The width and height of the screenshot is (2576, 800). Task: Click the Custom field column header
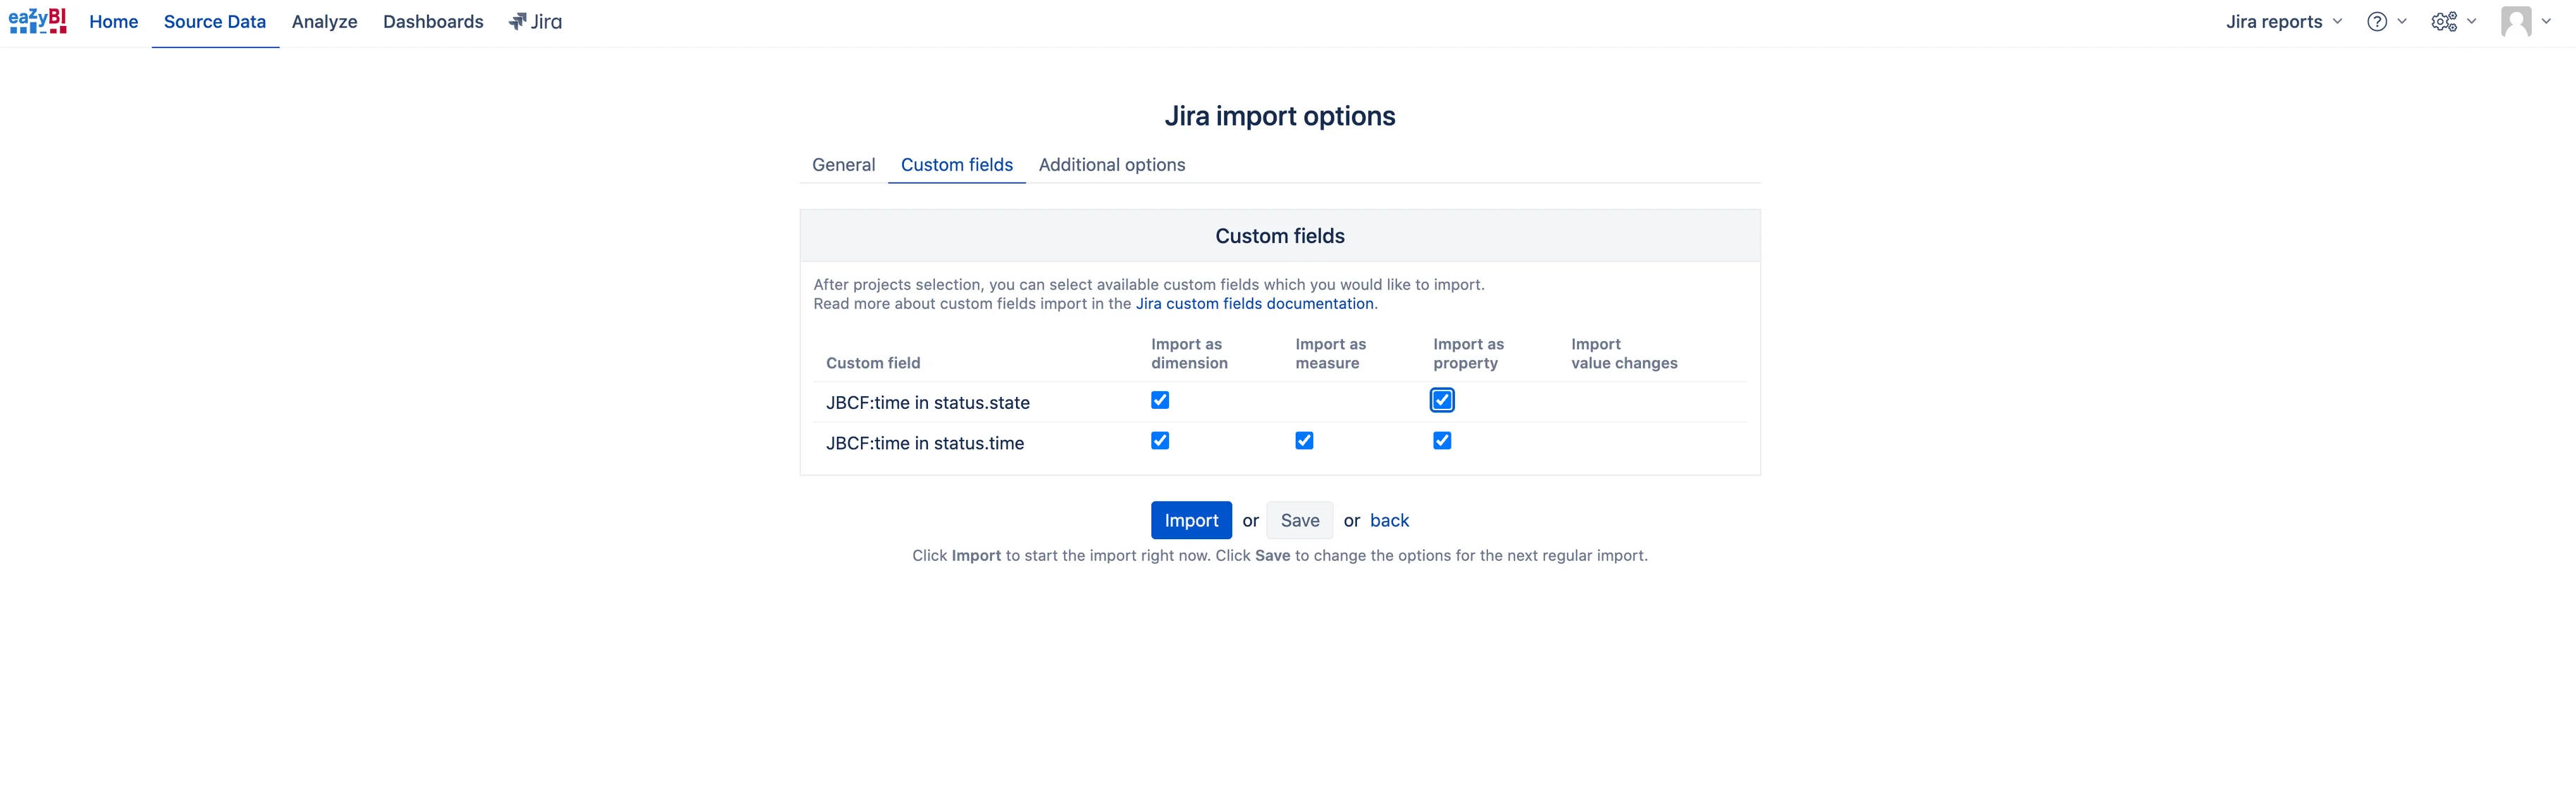873,363
